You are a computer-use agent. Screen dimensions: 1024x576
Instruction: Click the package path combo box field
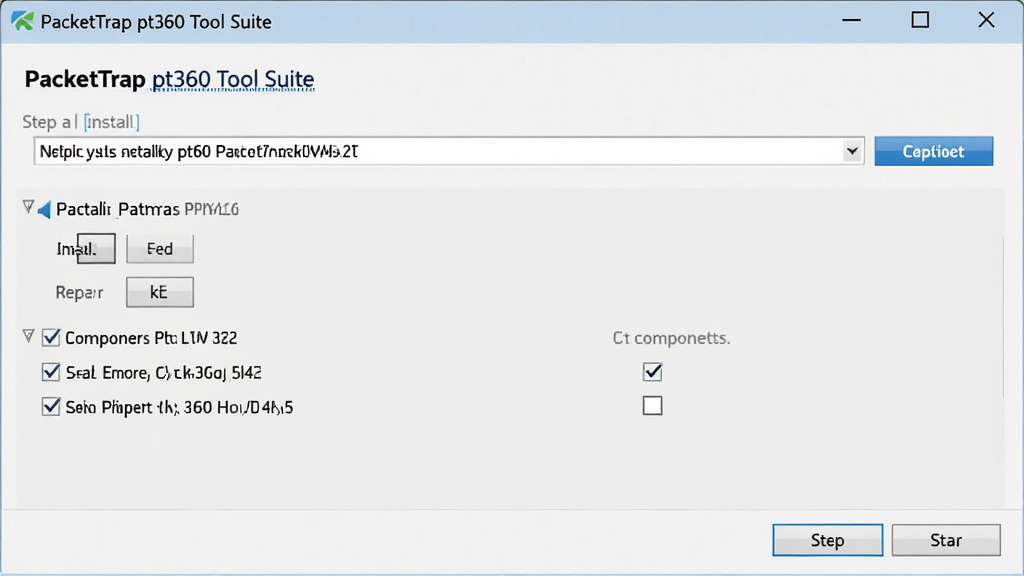[x=449, y=152]
